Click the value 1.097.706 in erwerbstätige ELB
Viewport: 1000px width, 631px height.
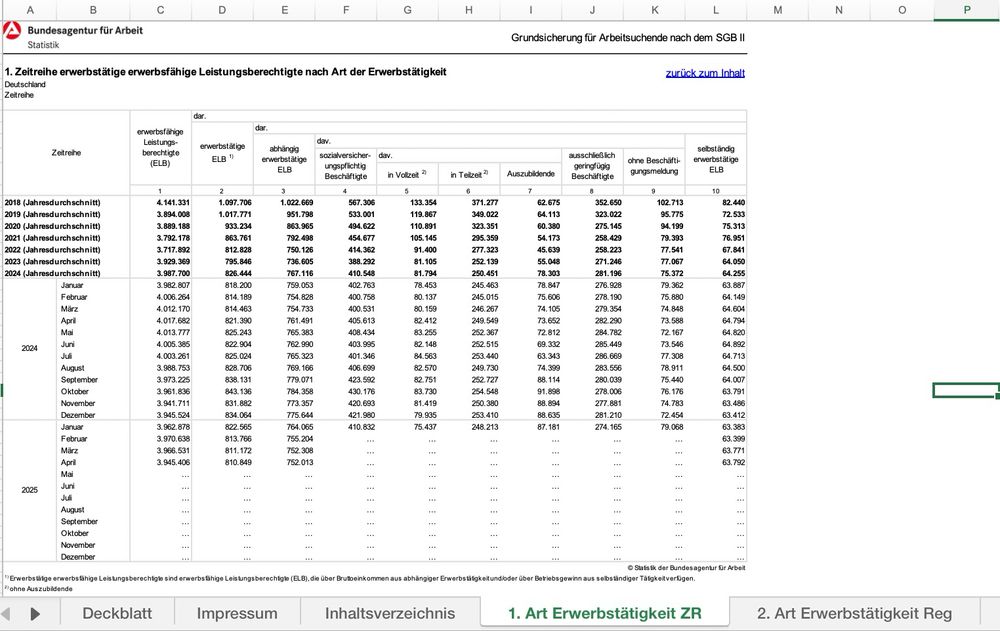coord(235,202)
